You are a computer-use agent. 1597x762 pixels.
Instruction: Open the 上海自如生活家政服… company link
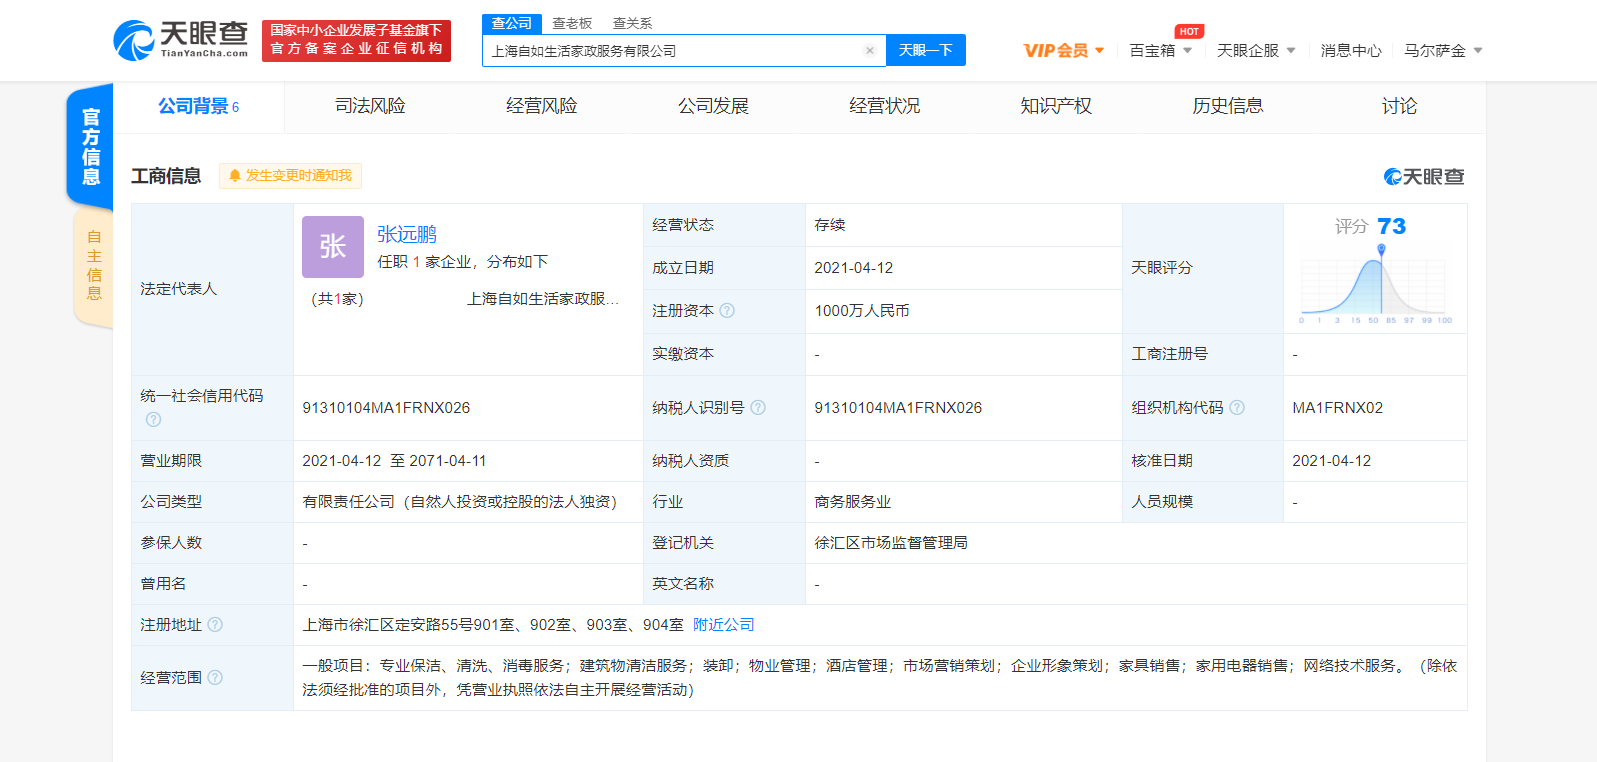[x=543, y=299]
